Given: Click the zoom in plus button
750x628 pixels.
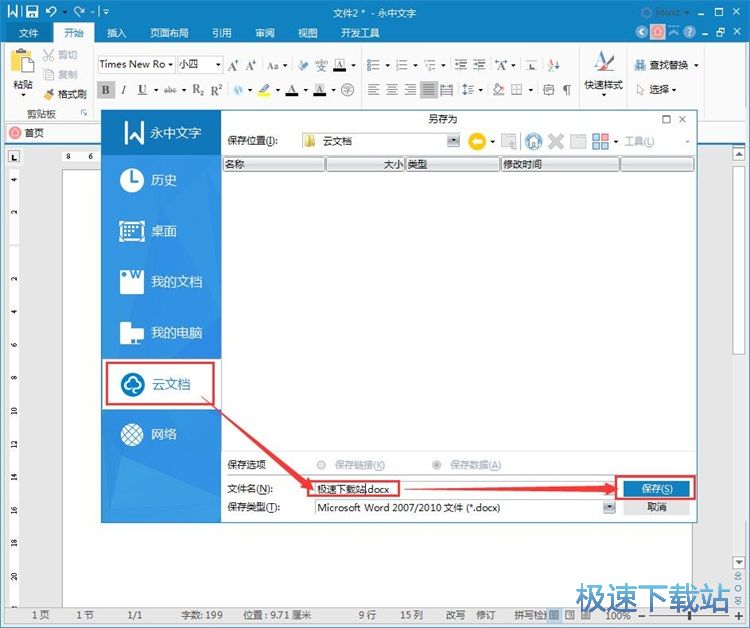Looking at the screenshot, I should click(x=739, y=616).
